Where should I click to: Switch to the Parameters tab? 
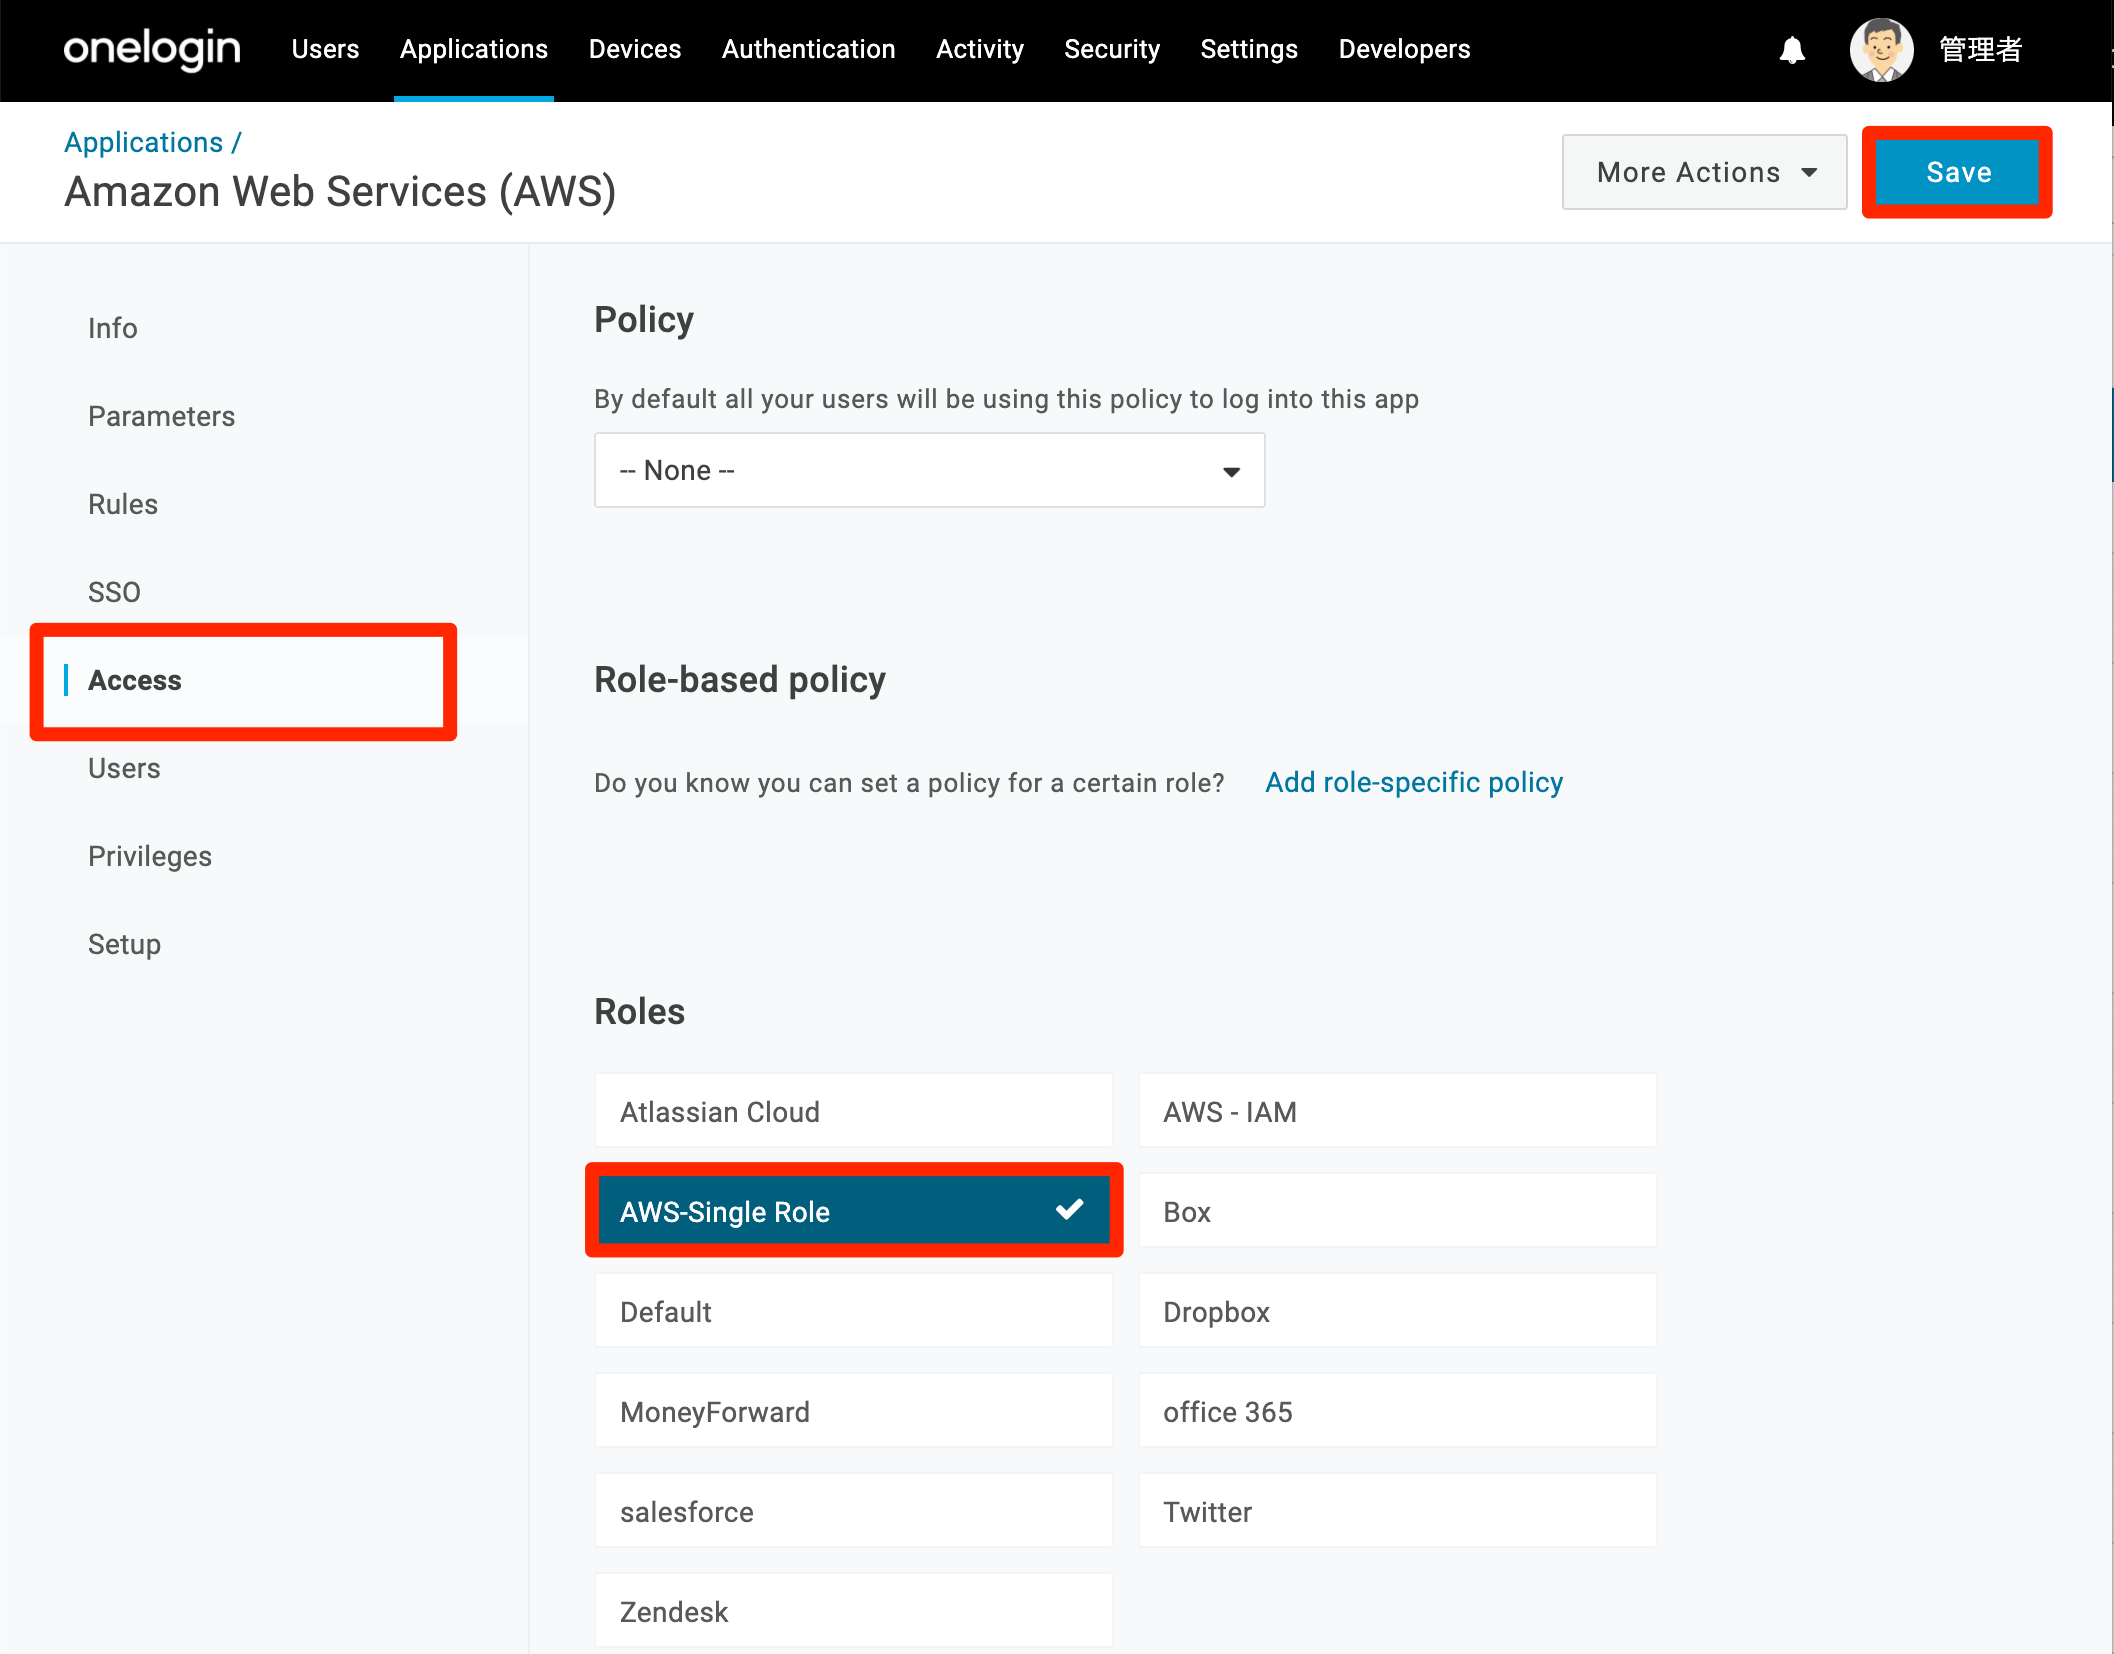161,416
